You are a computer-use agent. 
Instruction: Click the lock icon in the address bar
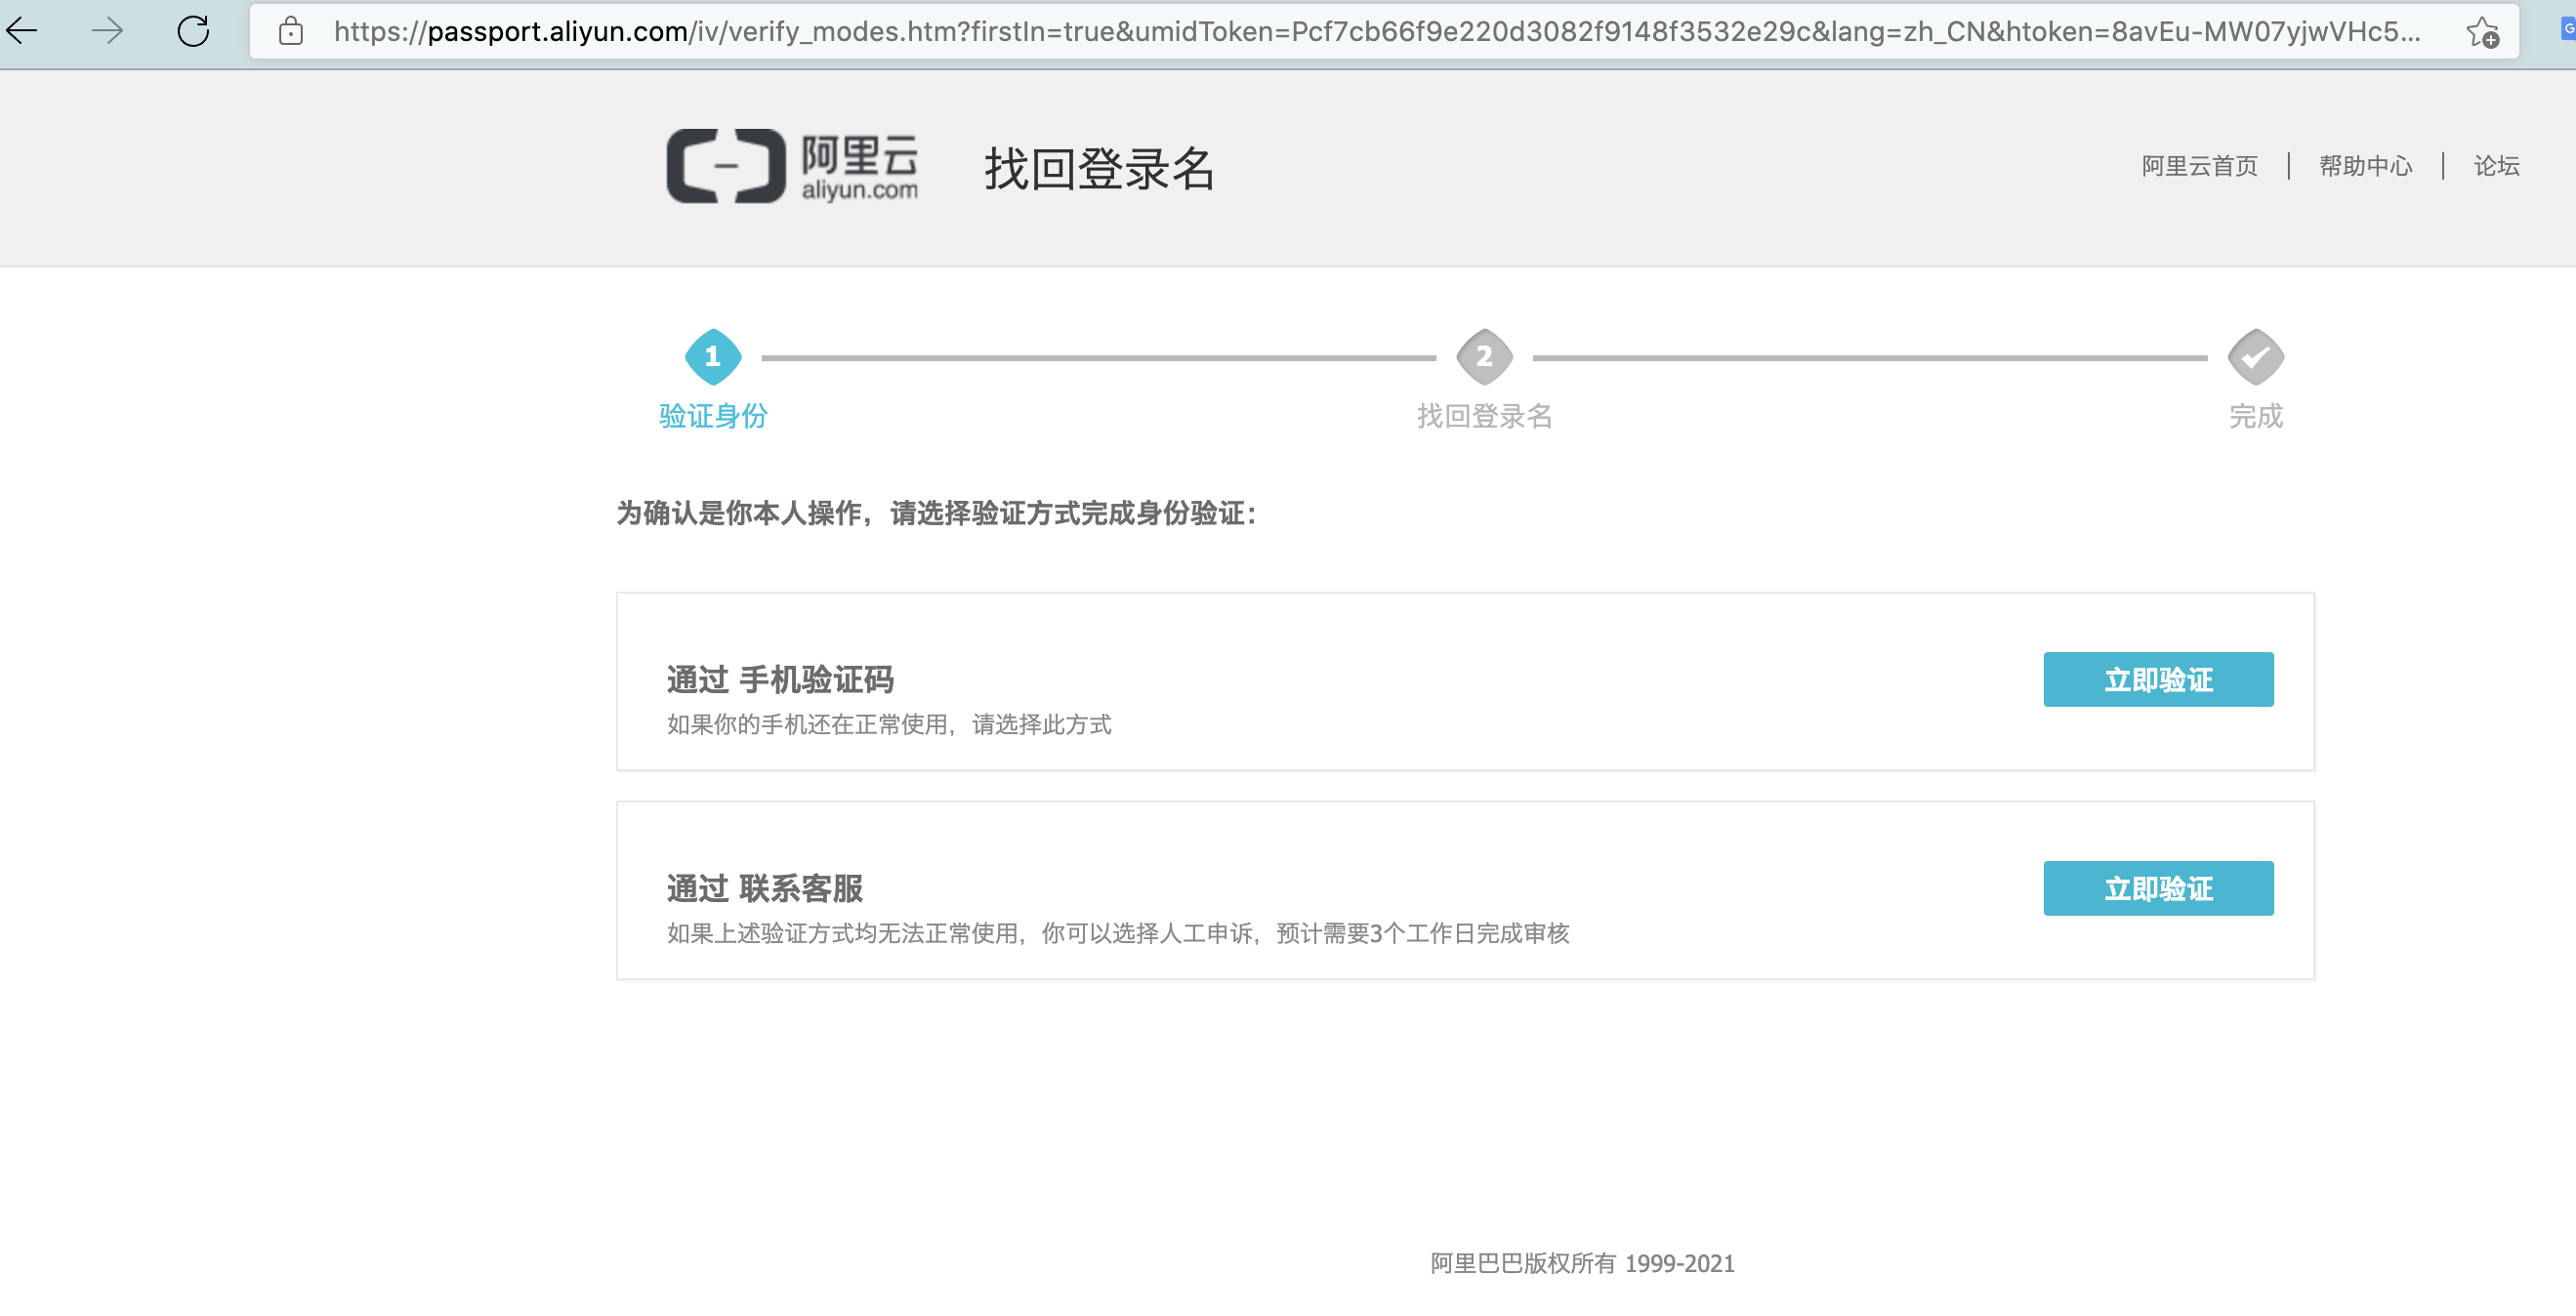(x=291, y=31)
